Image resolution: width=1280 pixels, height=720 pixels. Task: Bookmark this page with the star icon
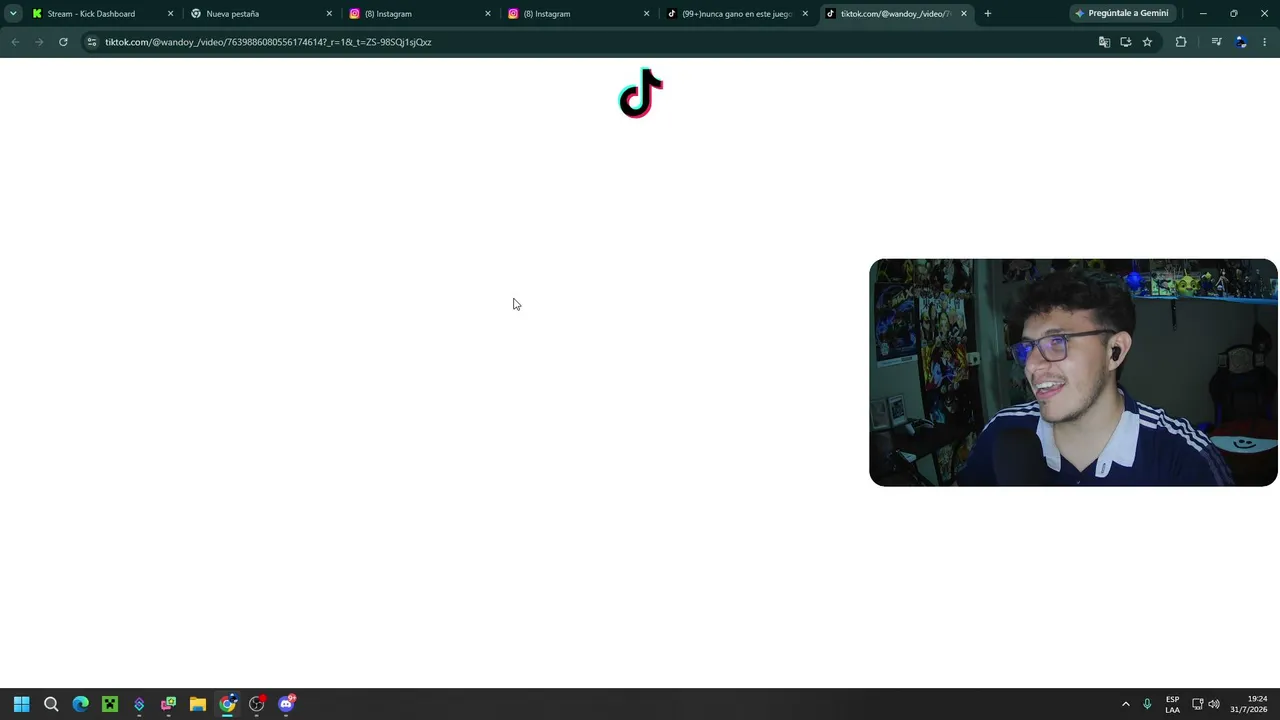[1147, 42]
